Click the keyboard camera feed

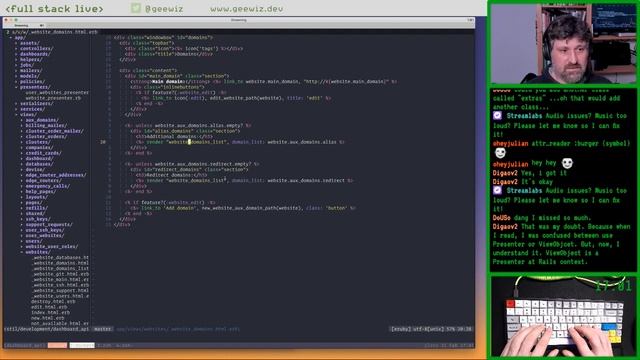click(x=563, y=316)
